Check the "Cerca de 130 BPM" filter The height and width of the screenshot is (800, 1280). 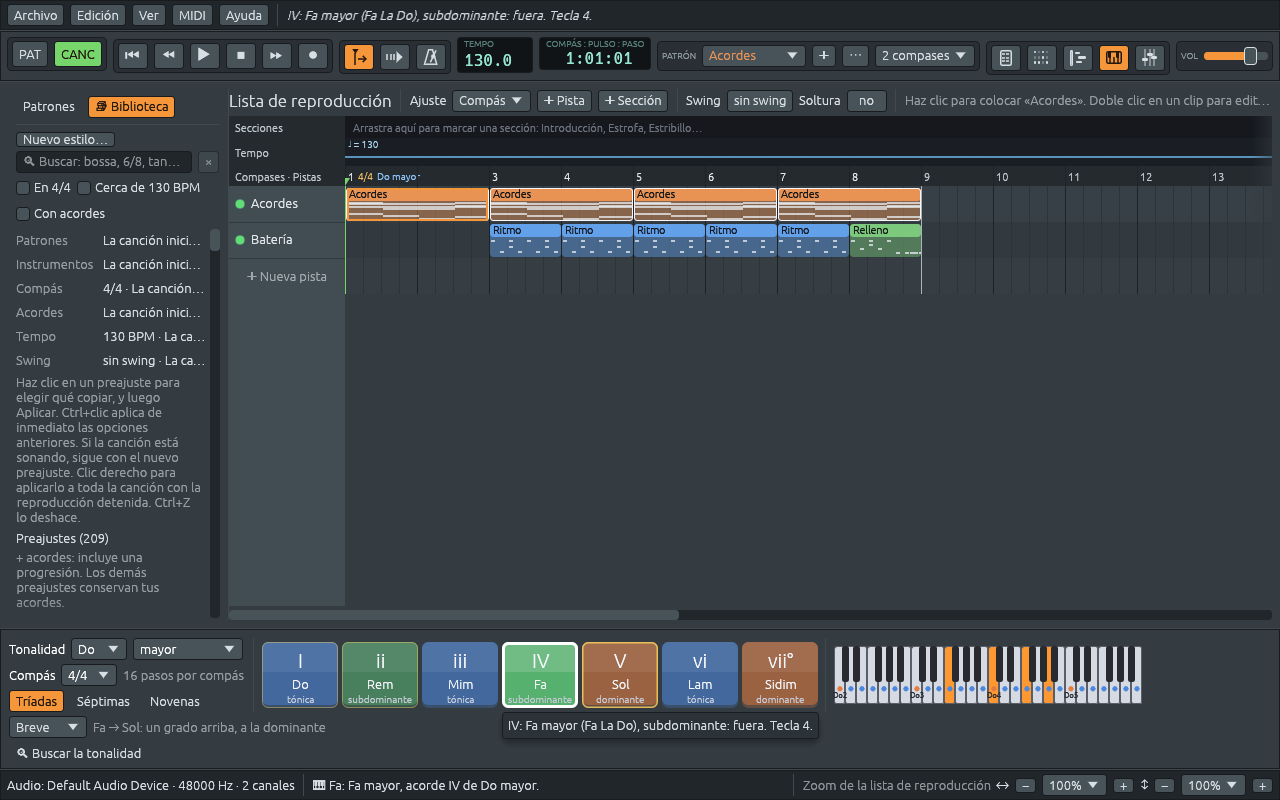point(84,188)
